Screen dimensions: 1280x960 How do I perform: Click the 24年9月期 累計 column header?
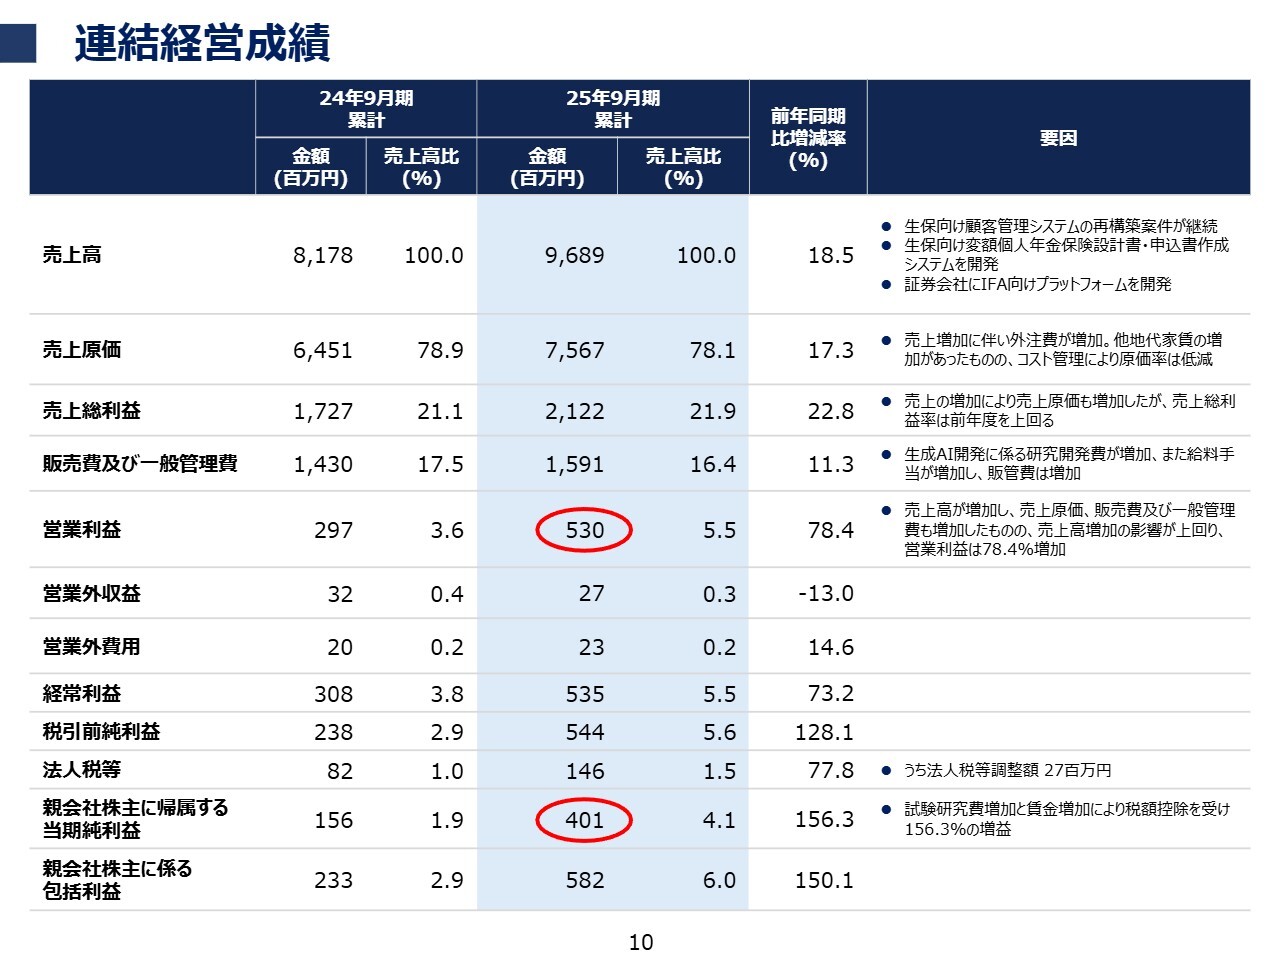(x=366, y=109)
